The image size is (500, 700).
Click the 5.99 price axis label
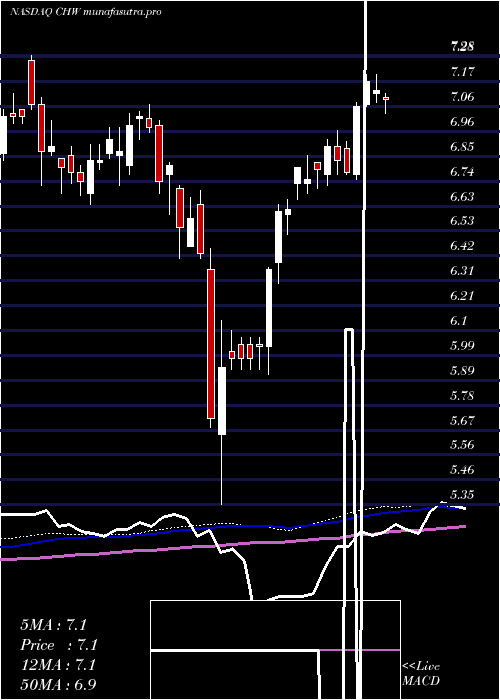point(462,346)
